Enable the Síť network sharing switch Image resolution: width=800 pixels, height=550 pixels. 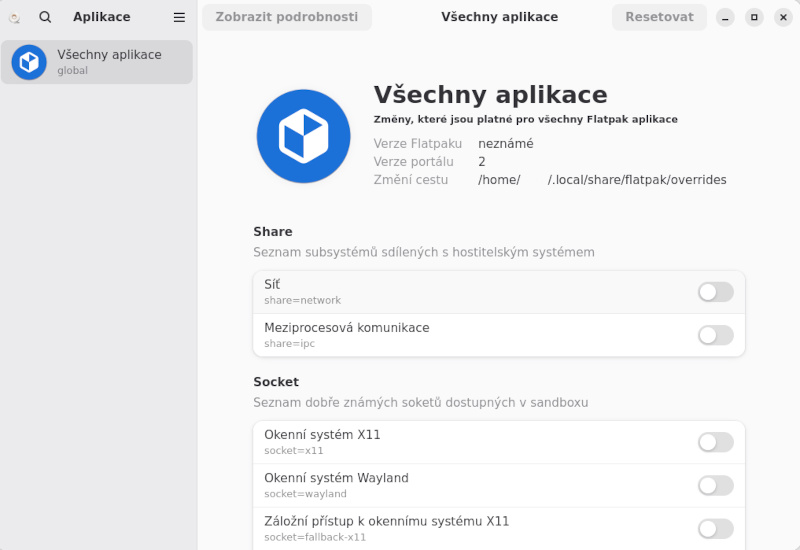715,292
